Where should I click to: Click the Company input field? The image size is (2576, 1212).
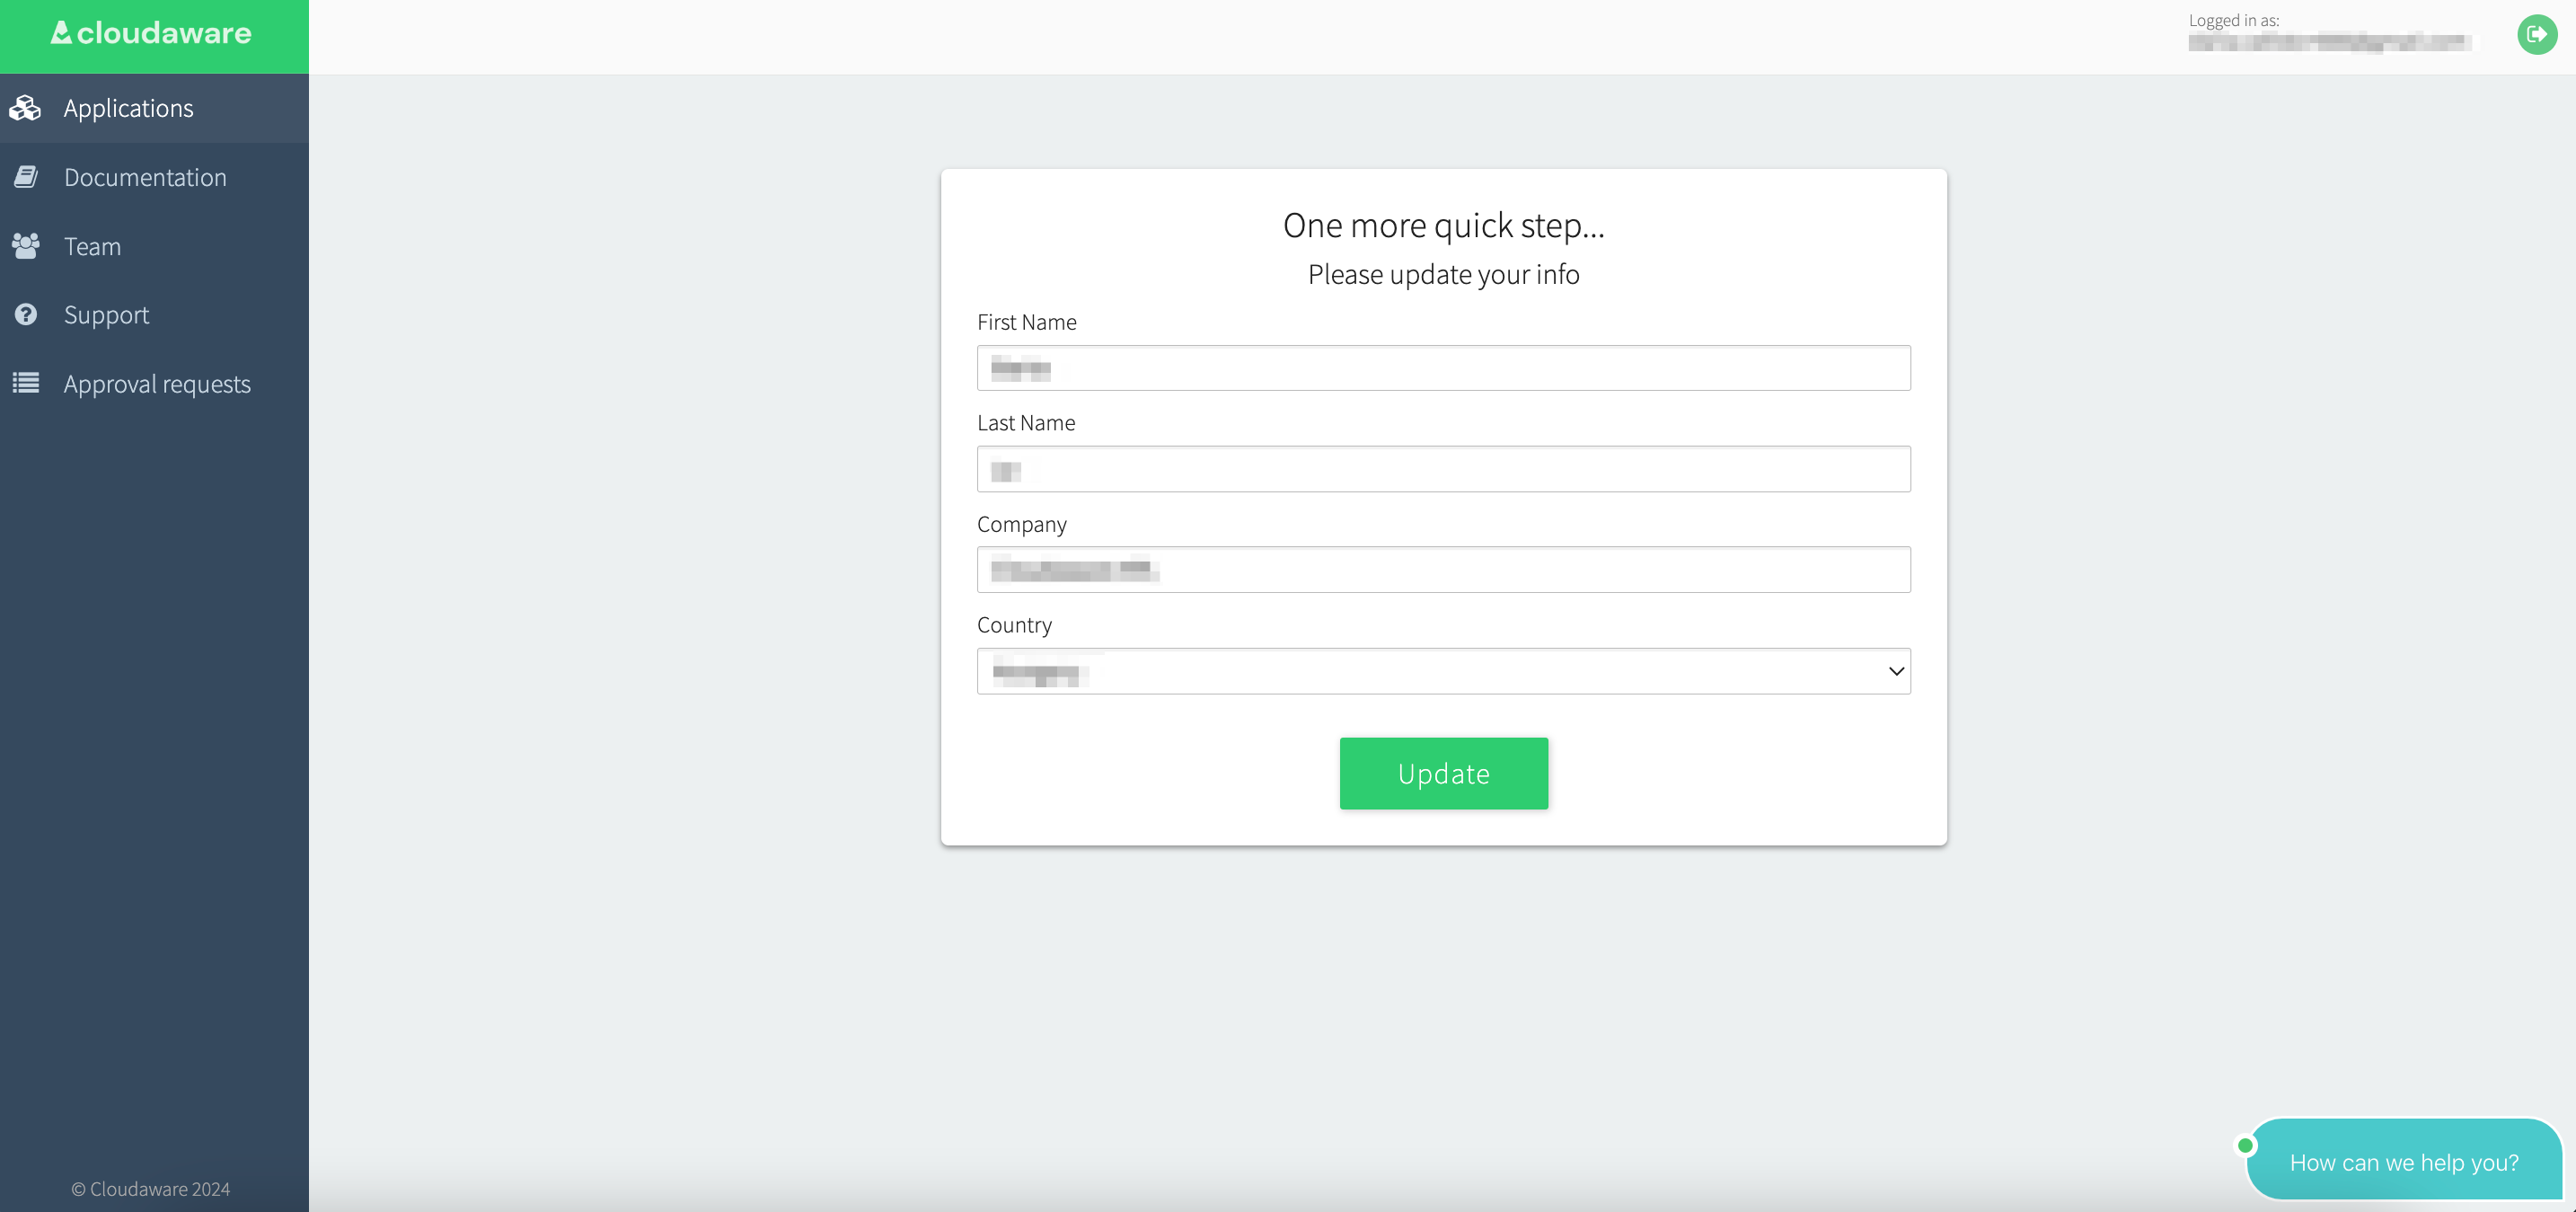[x=1444, y=568]
